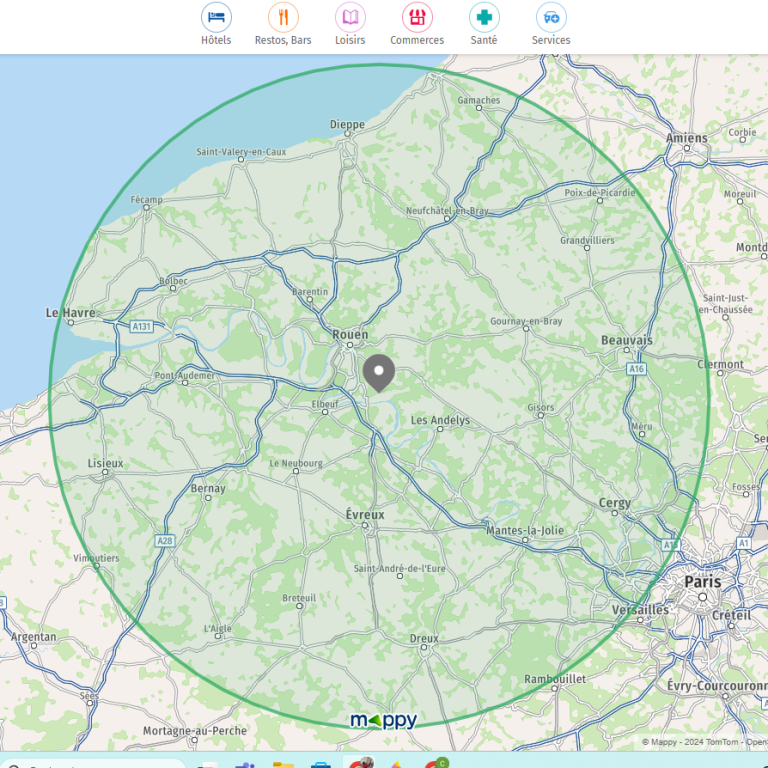Click the Versailles label on the map
768x768 pixels.
[x=640, y=609]
